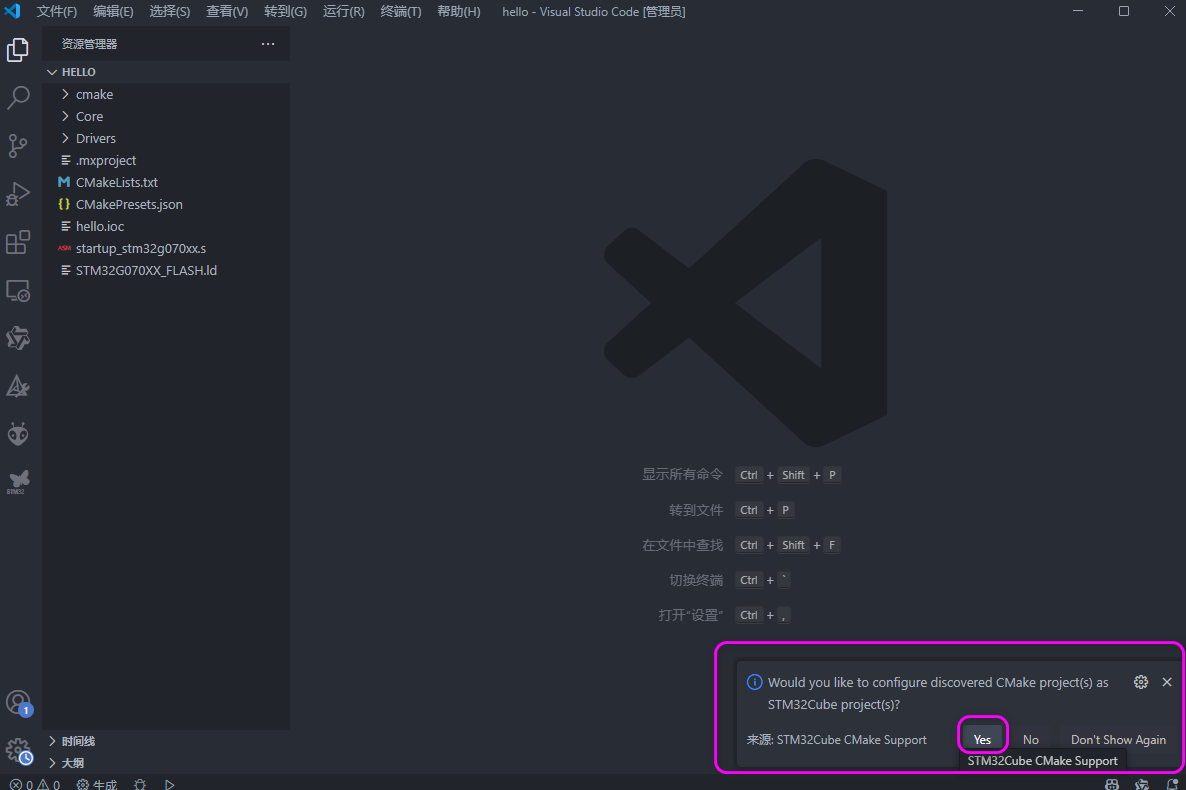Viewport: 1186px width, 790px height.
Task: Open the 查看(V) menu
Action: [x=227, y=11]
